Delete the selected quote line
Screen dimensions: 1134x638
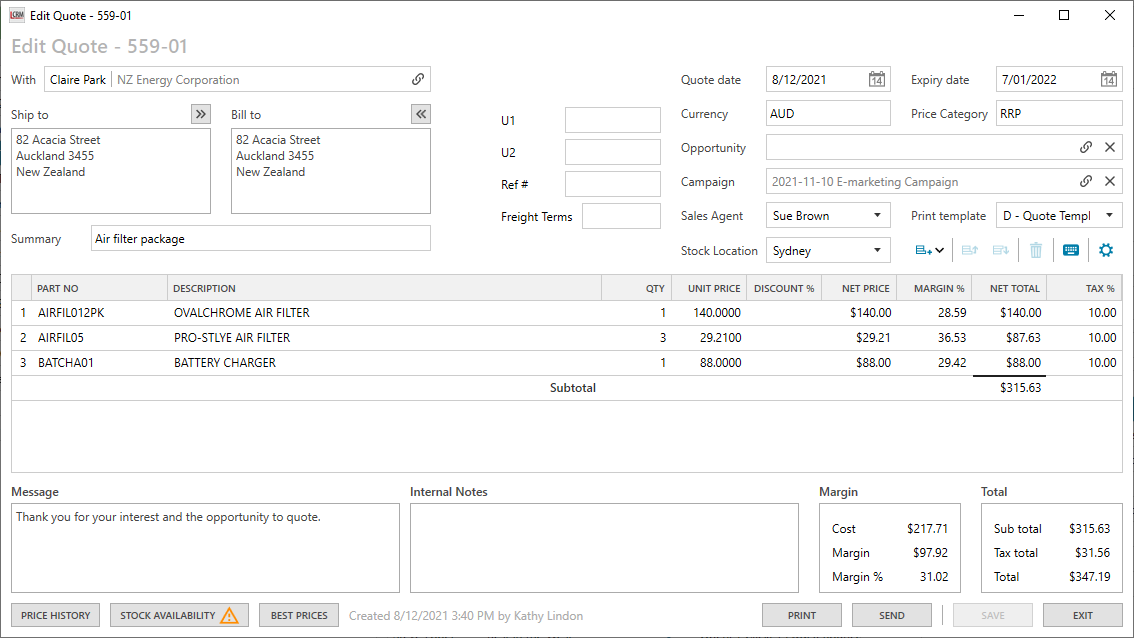pyautogui.click(x=1035, y=250)
